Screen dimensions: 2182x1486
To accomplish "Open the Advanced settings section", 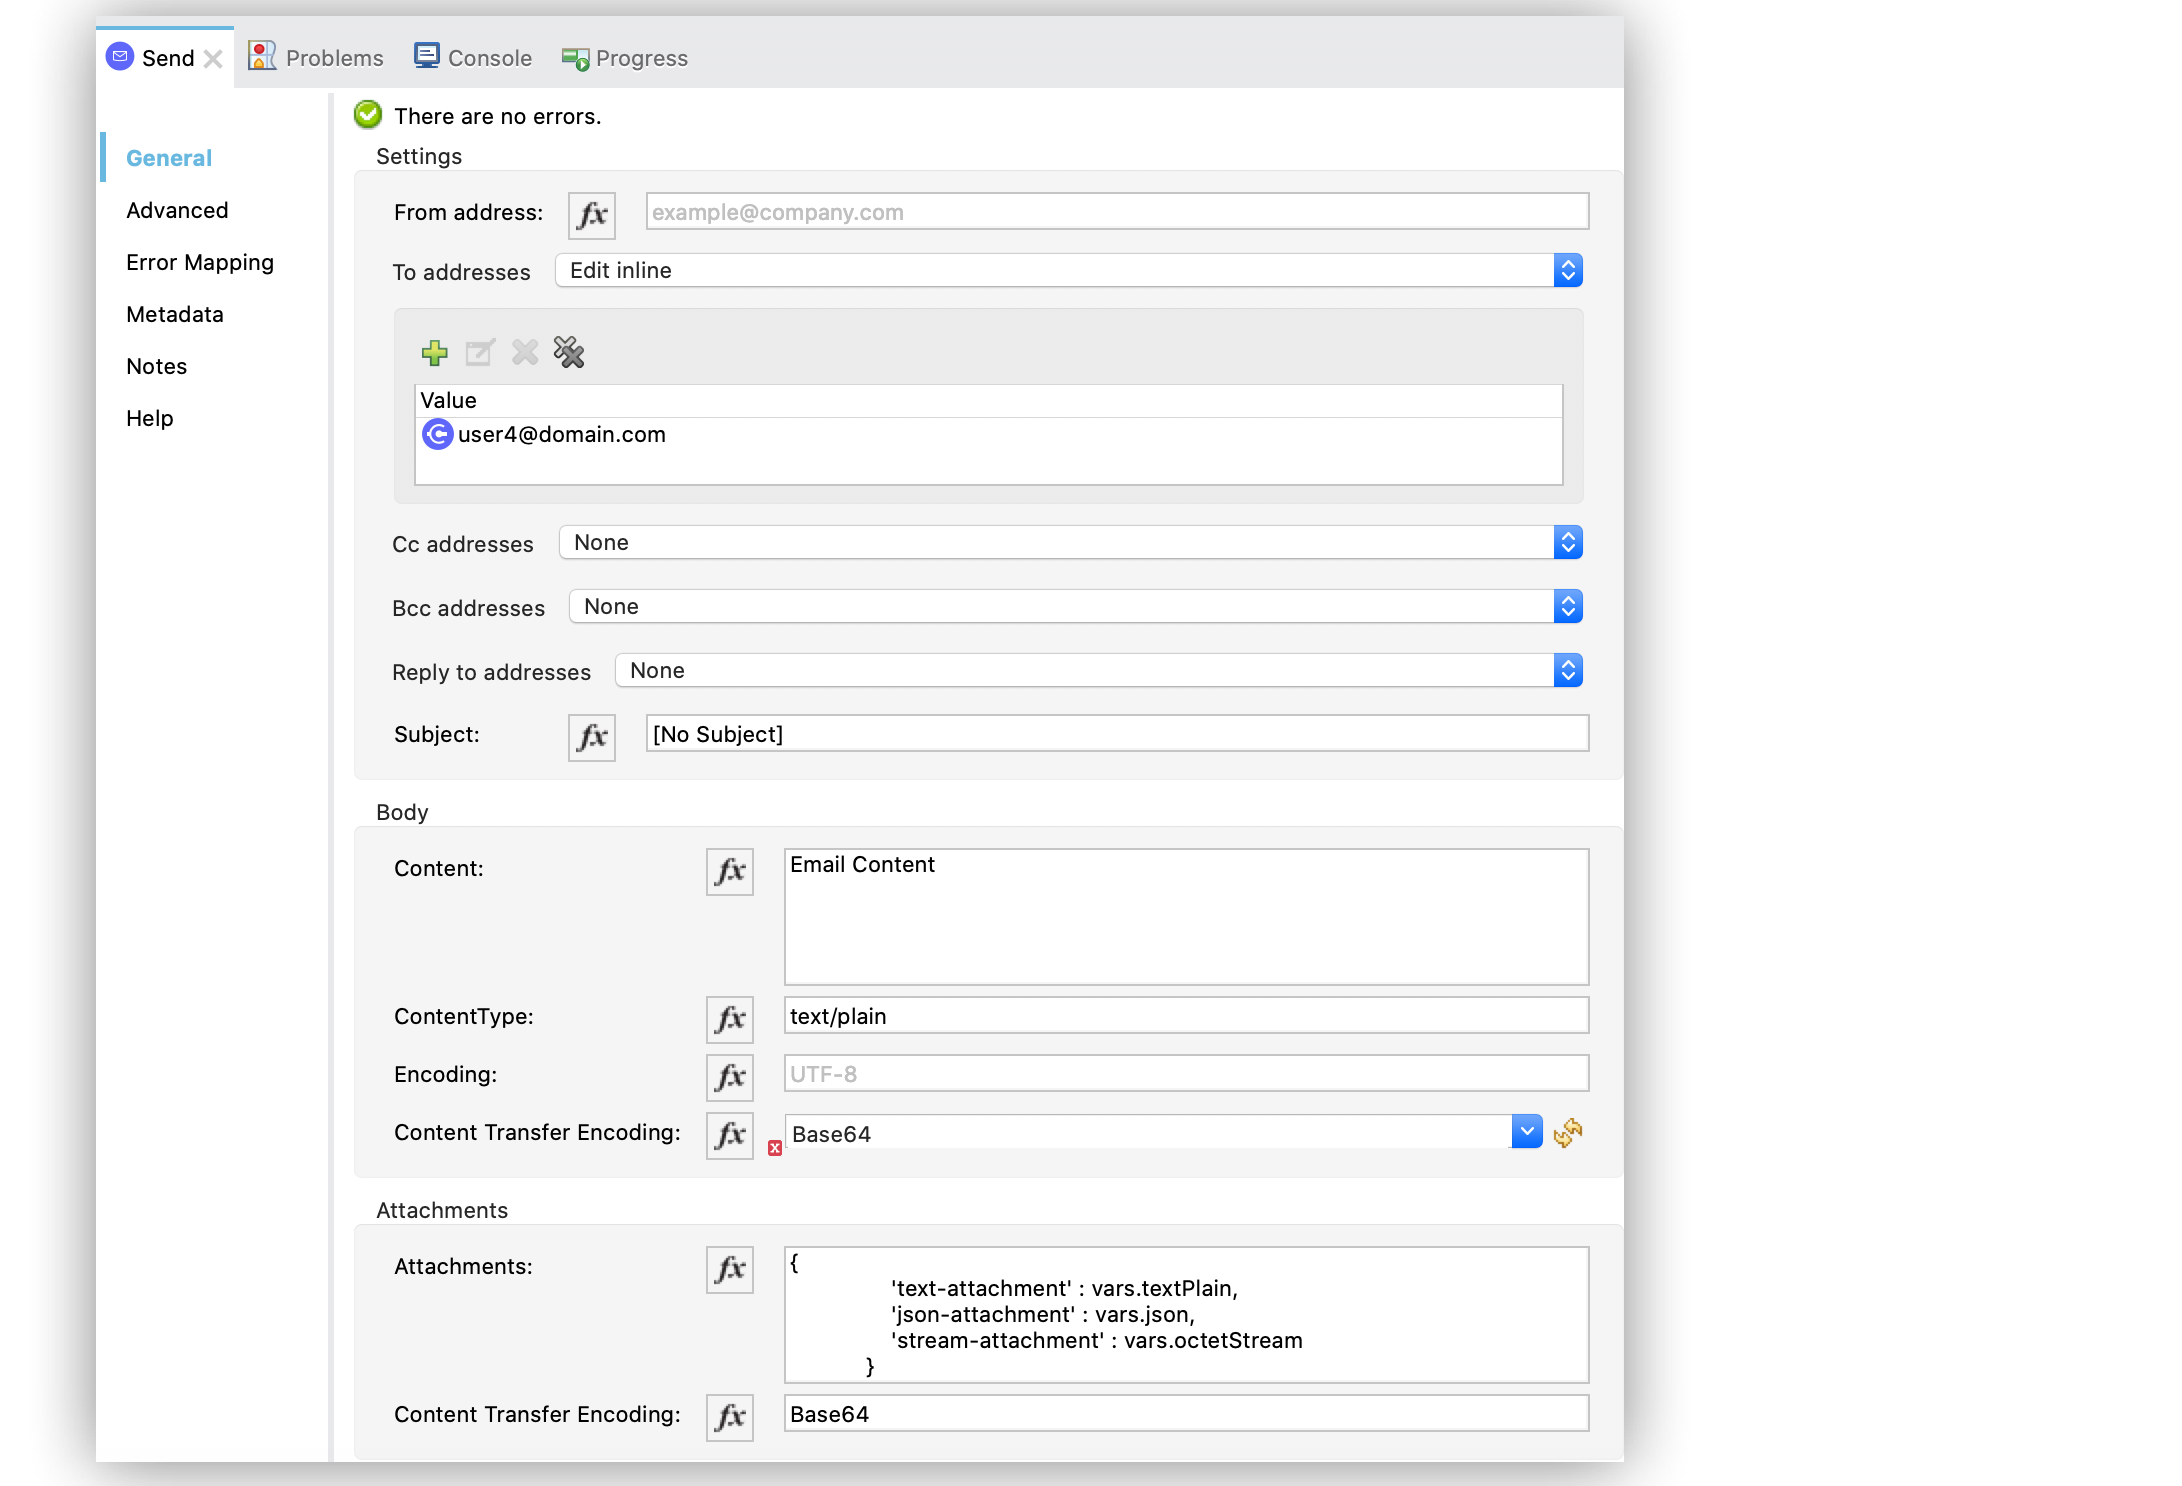I will click(x=177, y=210).
